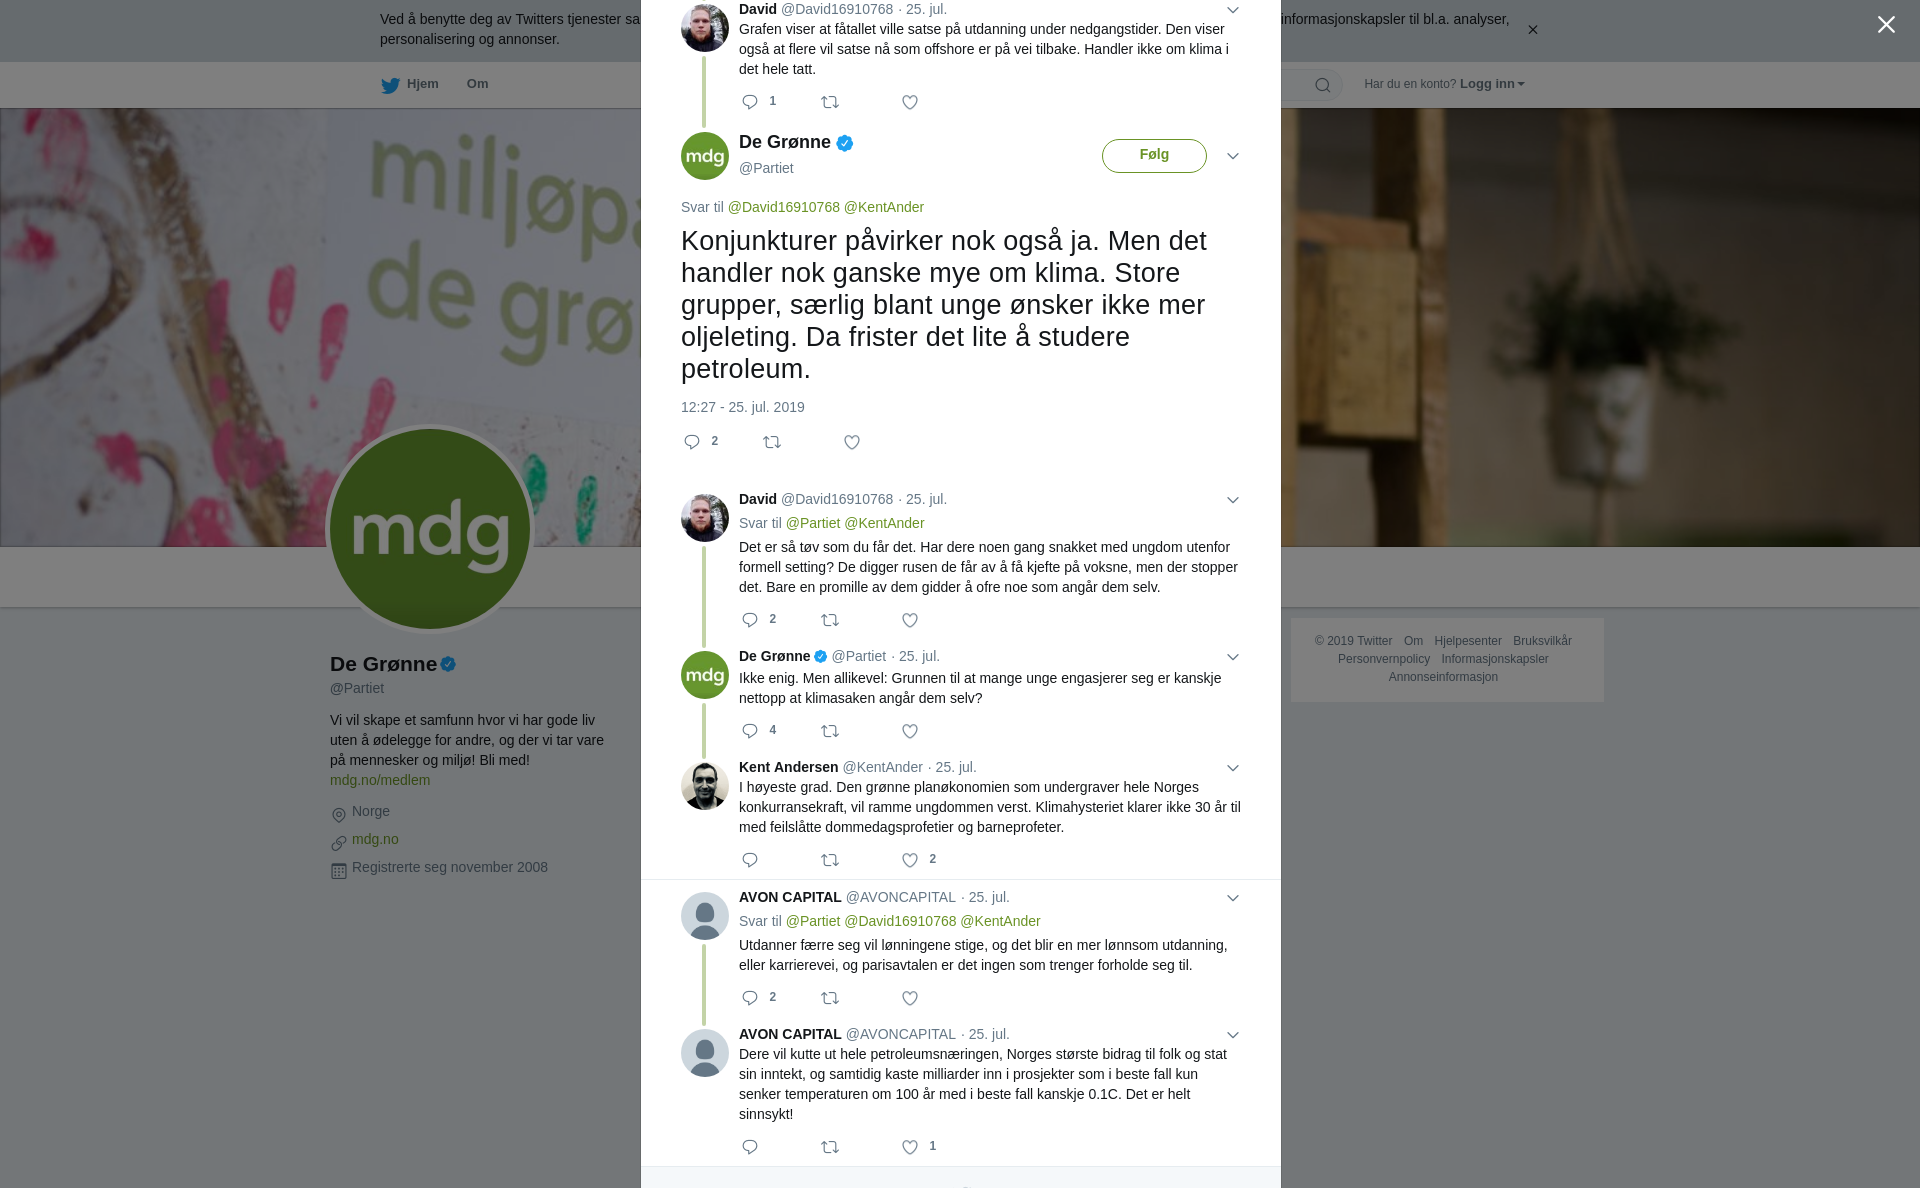Open the Logg inn dropdown
Screen dimensions: 1920x1188
click(1492, 84)
